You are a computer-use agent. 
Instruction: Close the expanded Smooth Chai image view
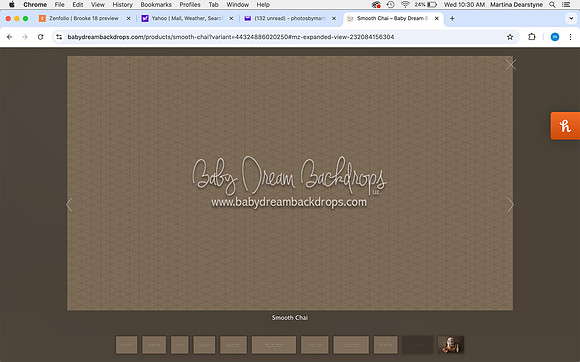click(x=510, y=65)
